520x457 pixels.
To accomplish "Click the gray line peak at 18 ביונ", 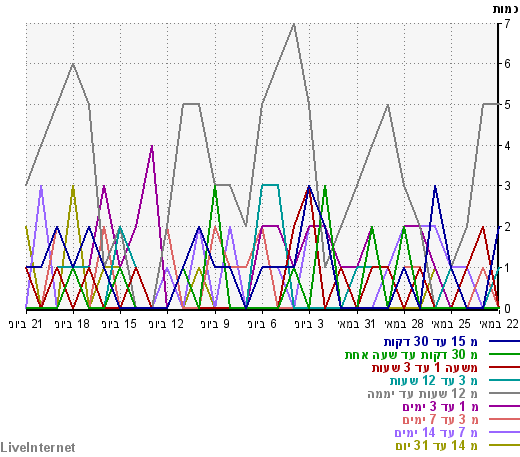I will [x=73, y=64].
